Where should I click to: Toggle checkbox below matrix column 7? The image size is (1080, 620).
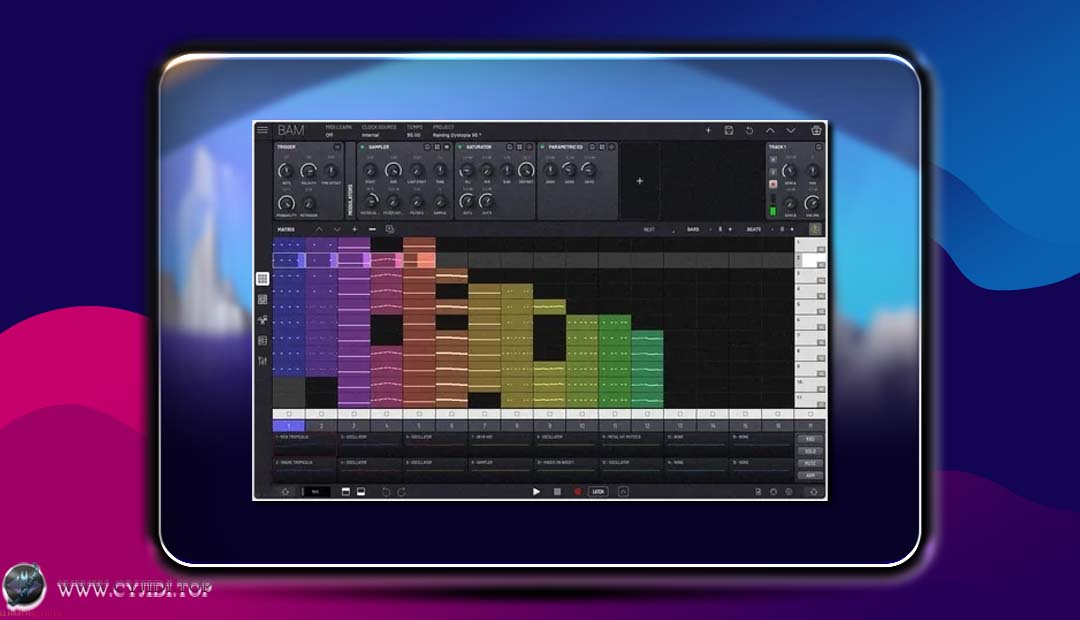point(484,414)
